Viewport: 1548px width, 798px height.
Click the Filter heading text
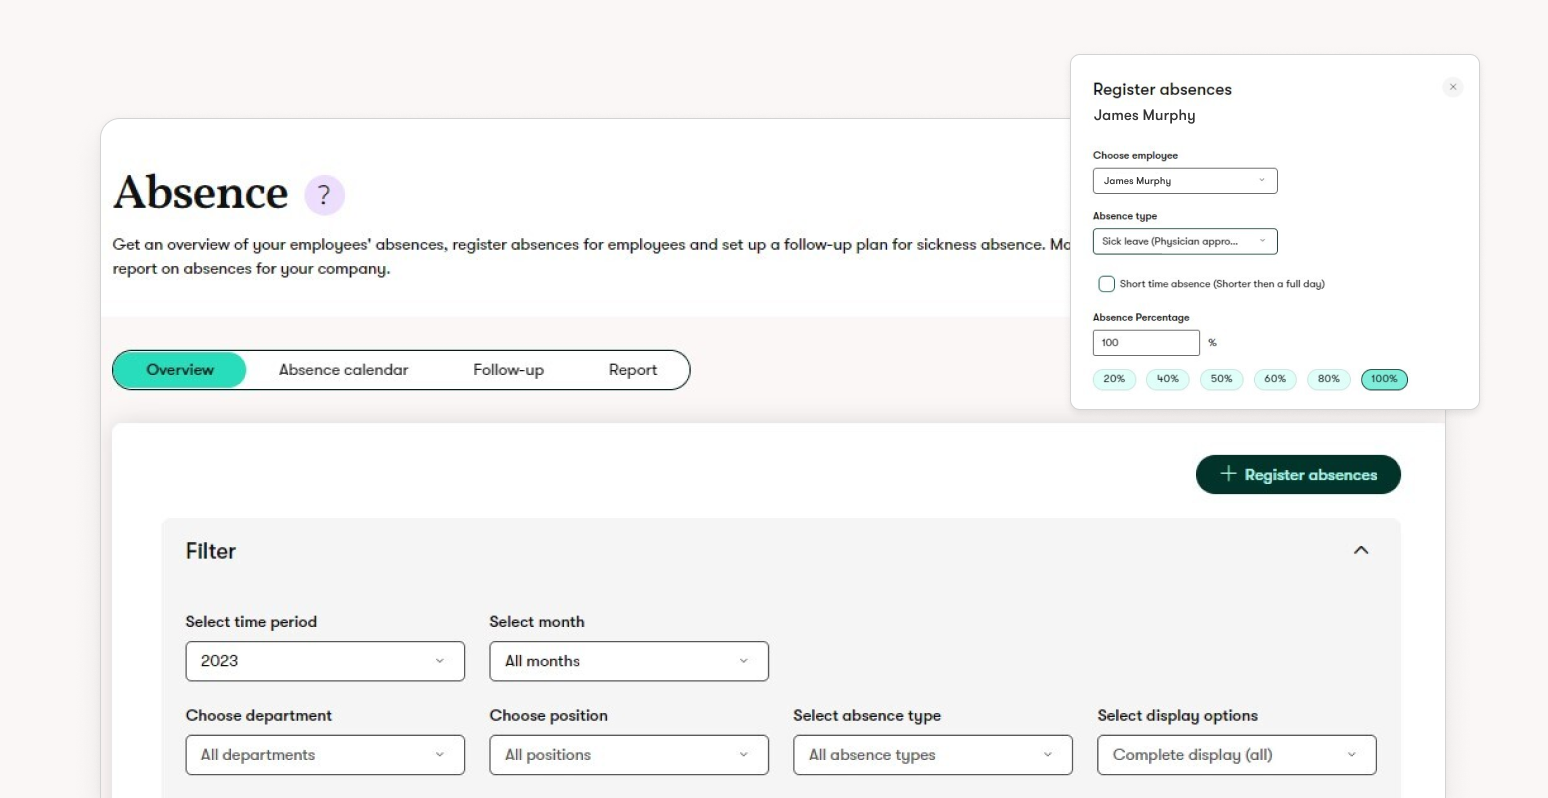(x=211, y=551)
